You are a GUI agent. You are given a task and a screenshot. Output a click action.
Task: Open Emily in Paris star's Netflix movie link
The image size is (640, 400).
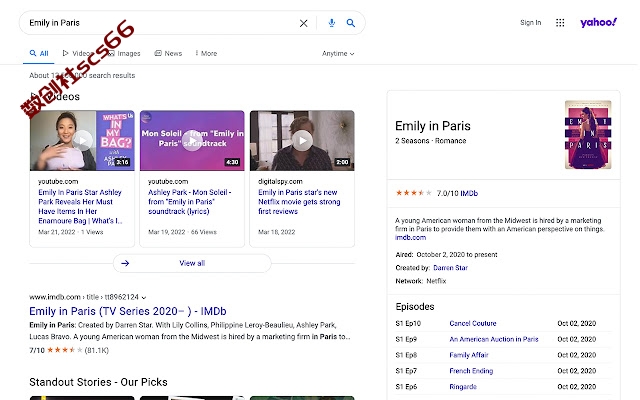point(299,202)
